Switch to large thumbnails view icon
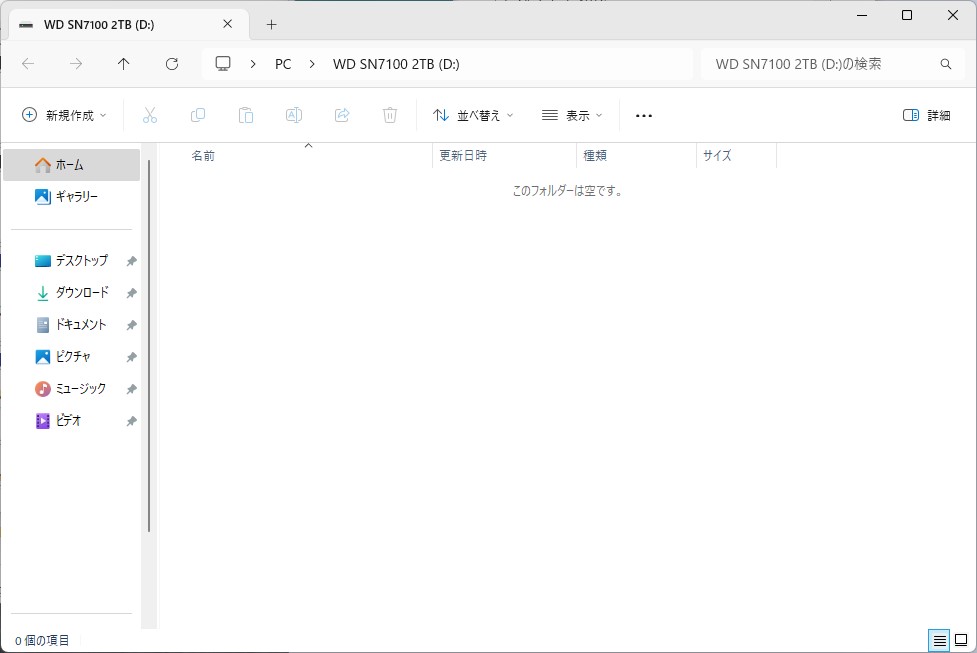The height and width of the screenshot is (653, 977). [x=961, y=640]
